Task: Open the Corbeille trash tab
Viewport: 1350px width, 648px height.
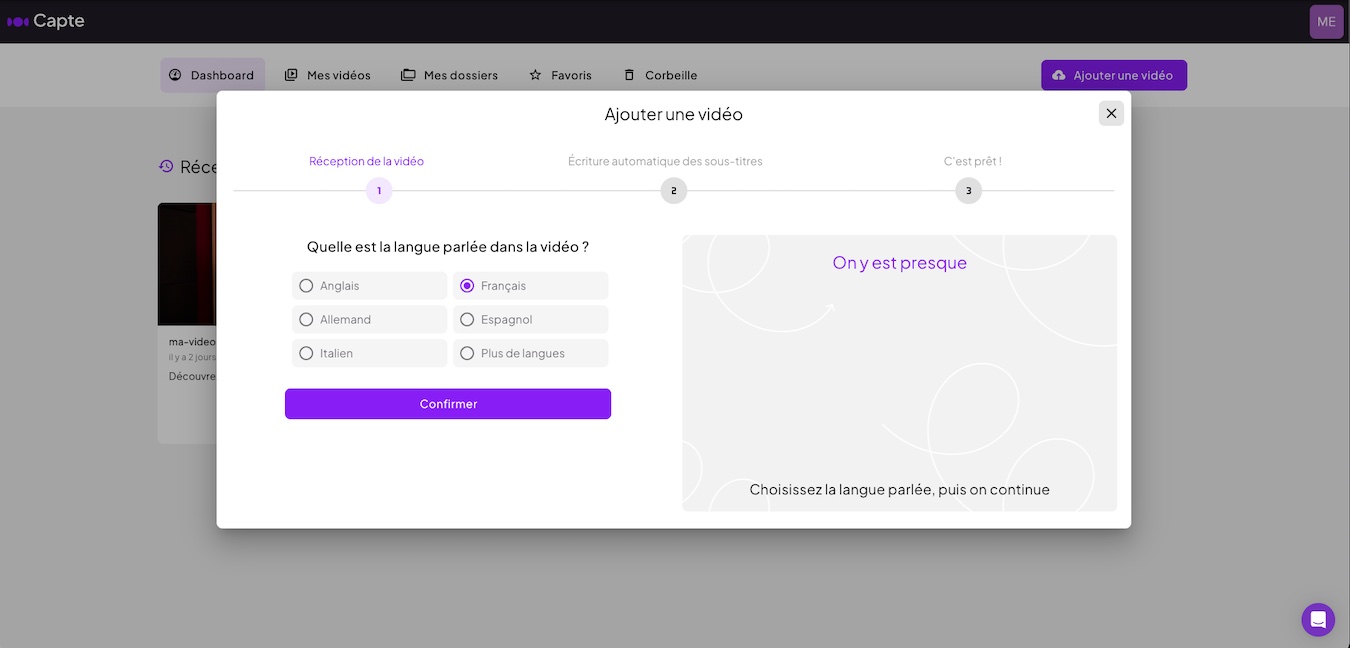Action: pyautogui.click(x=660, y=75)
